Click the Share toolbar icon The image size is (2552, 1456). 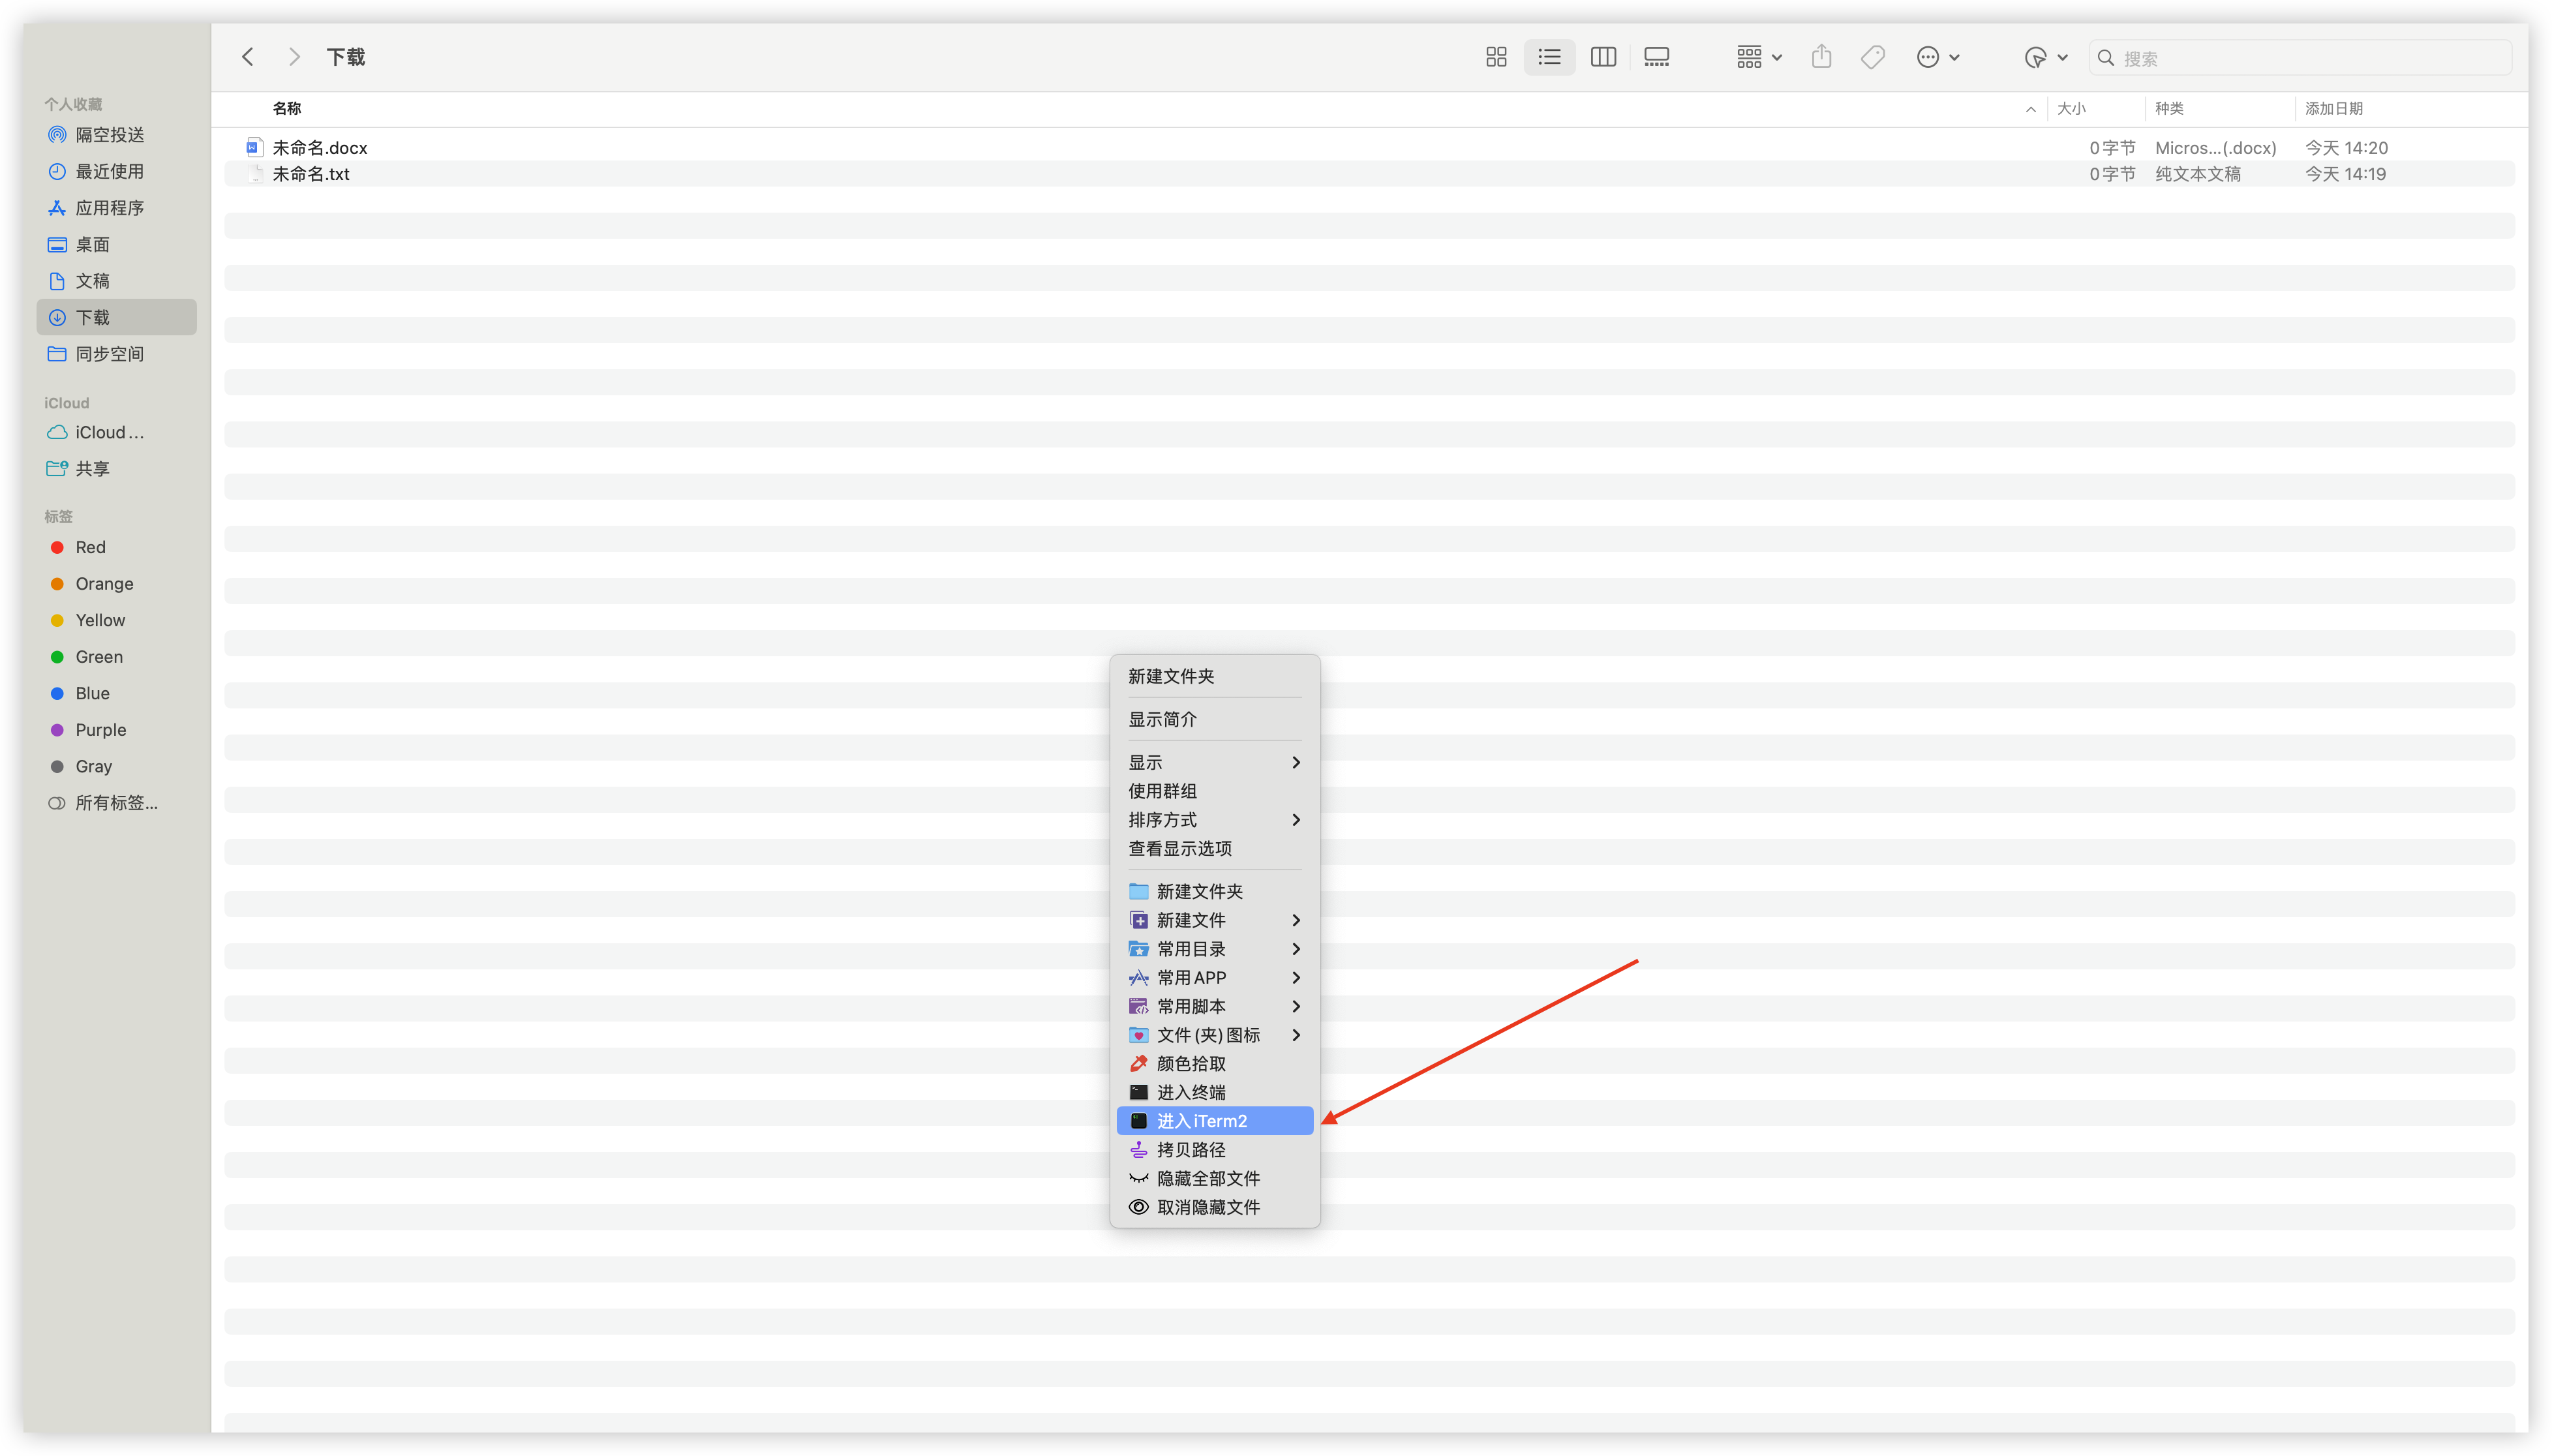coord(1821,57)
